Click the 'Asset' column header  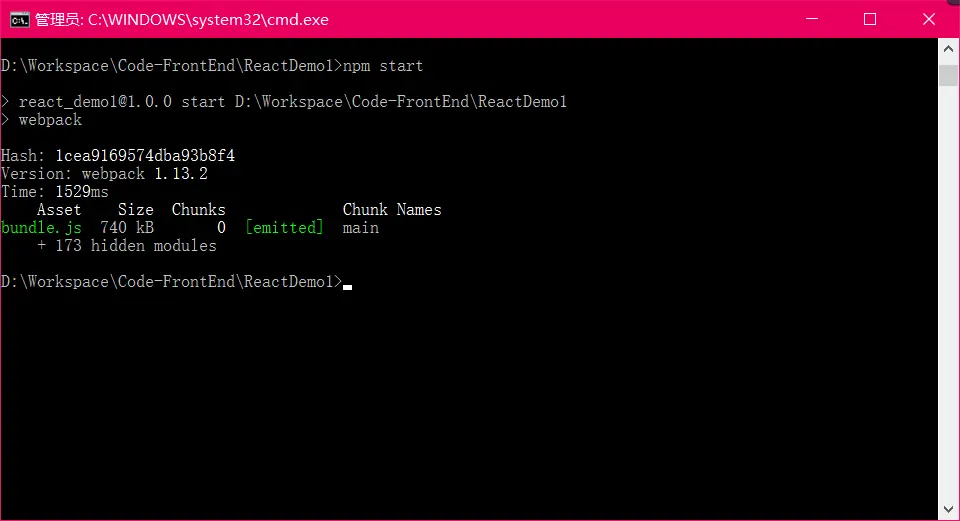point(59,210)
